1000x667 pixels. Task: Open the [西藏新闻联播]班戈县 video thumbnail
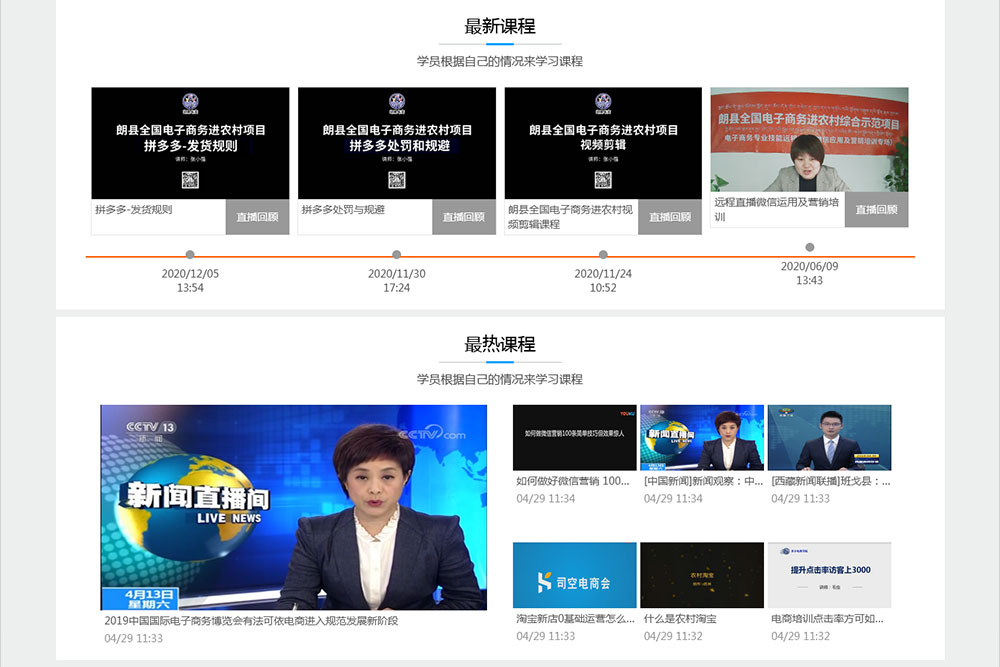(x=829, y=437)
